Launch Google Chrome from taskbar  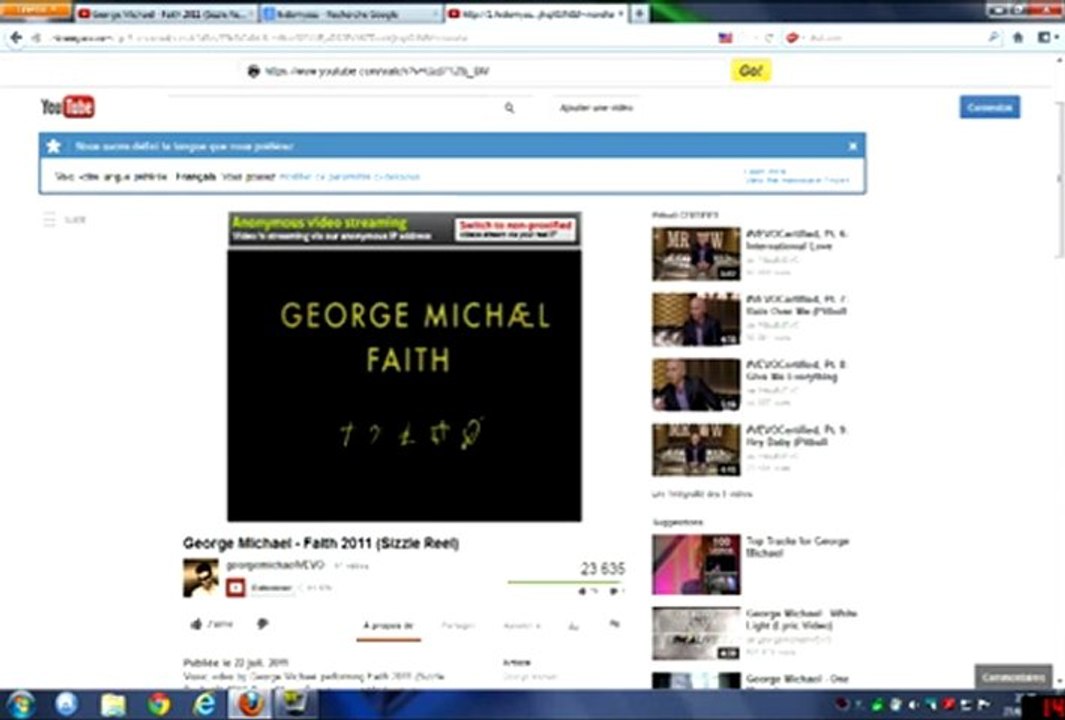pyautogui.click(x=159, y=705)
